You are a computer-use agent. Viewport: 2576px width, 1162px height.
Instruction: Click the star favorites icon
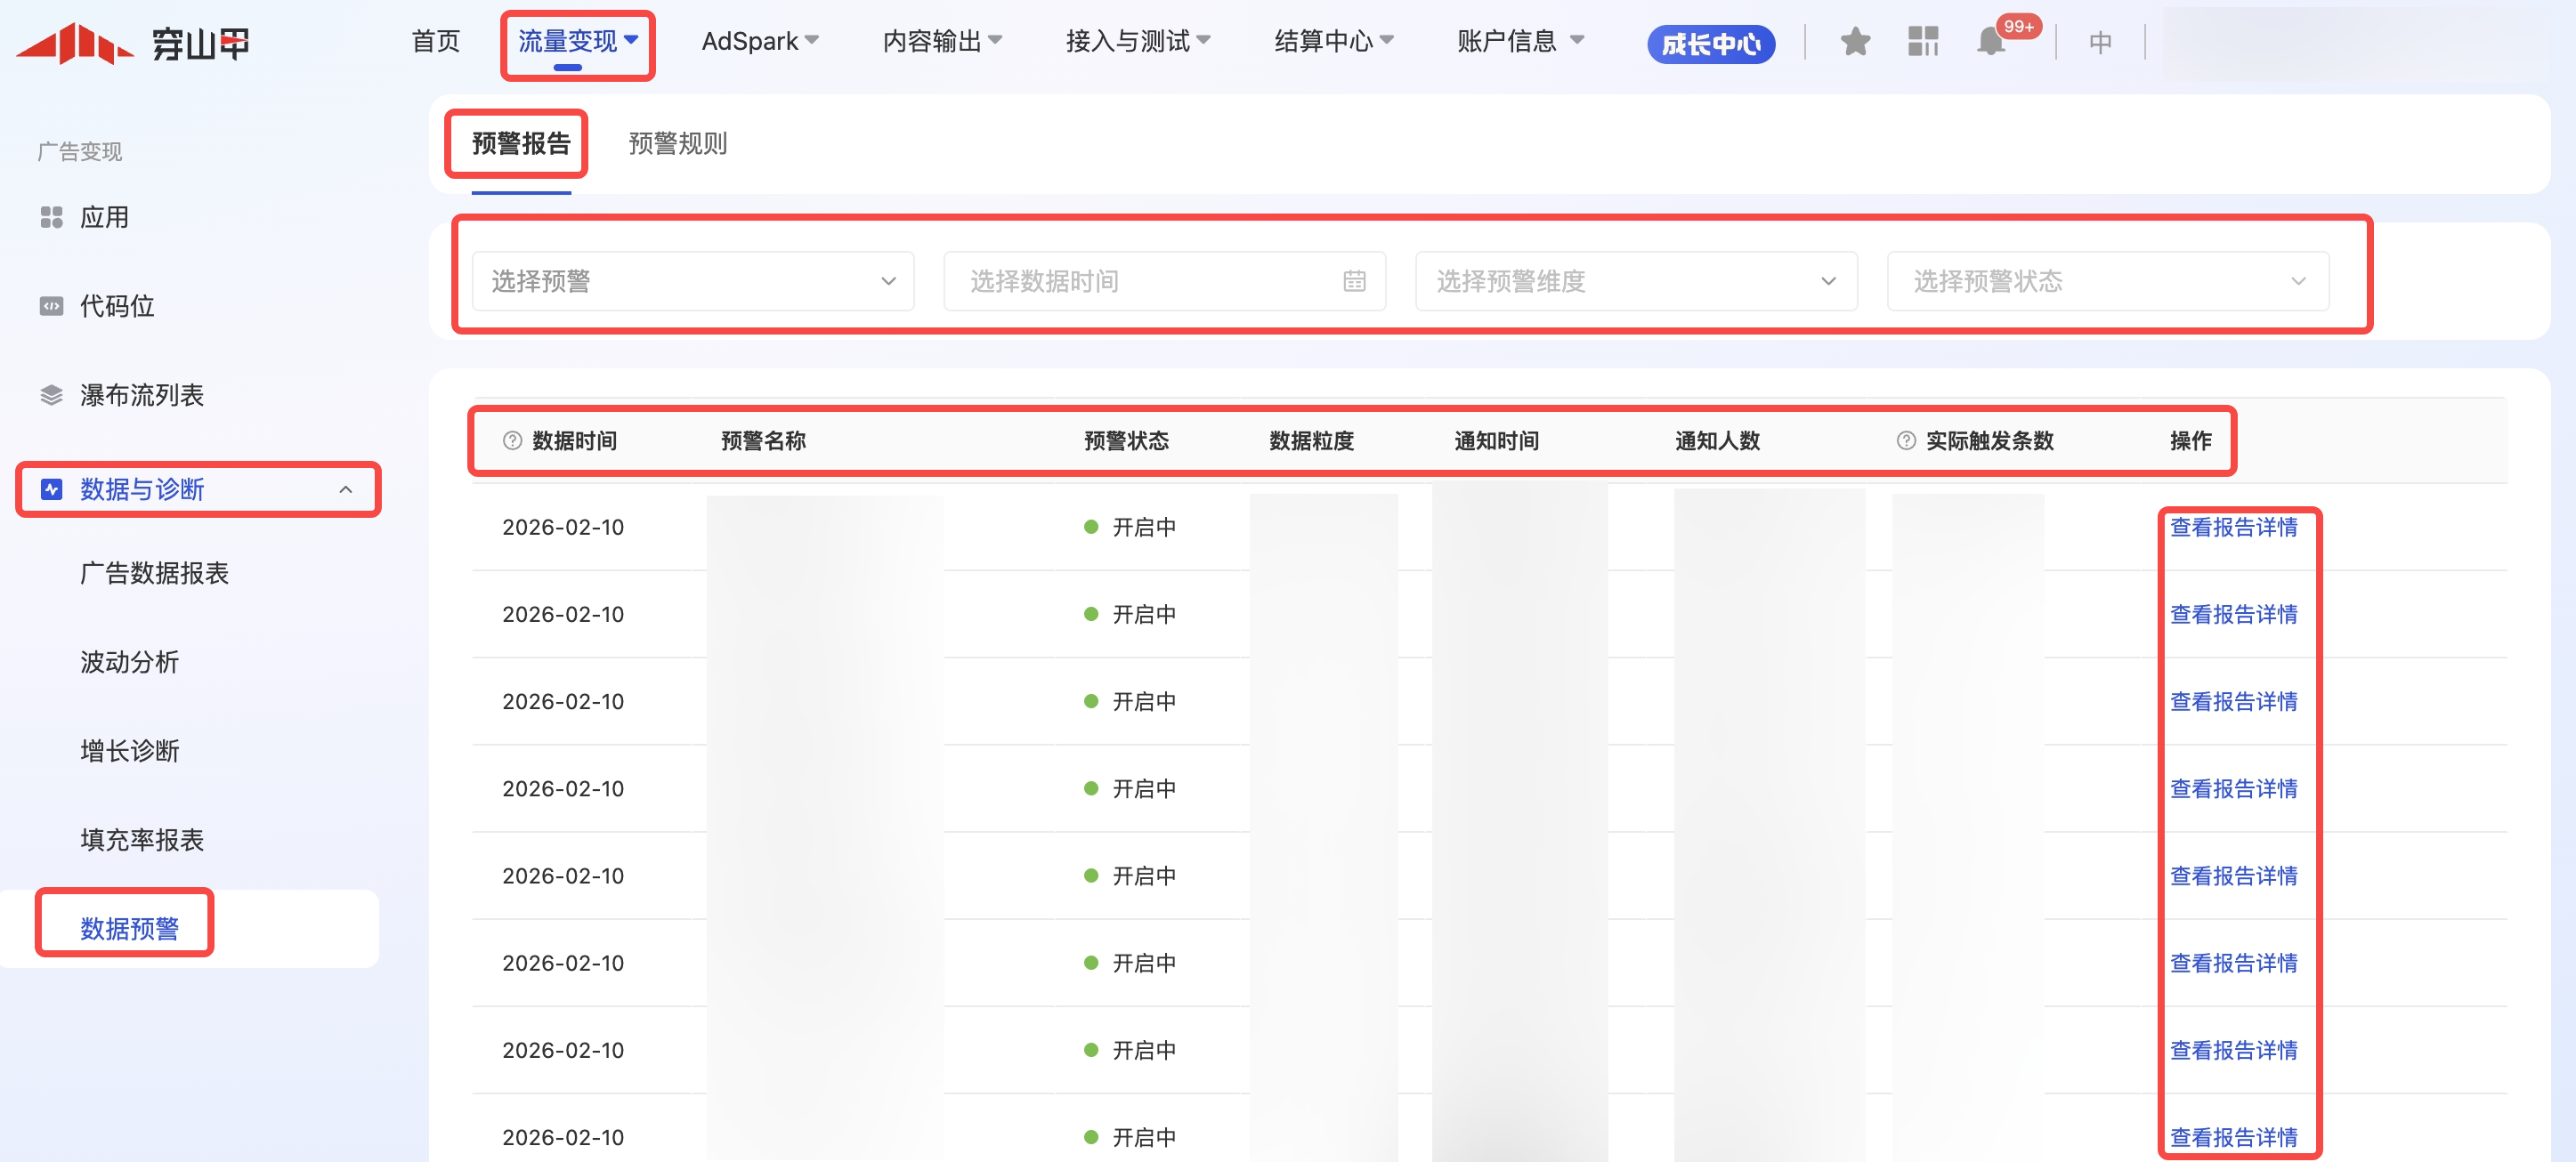tap(1854, 42)
